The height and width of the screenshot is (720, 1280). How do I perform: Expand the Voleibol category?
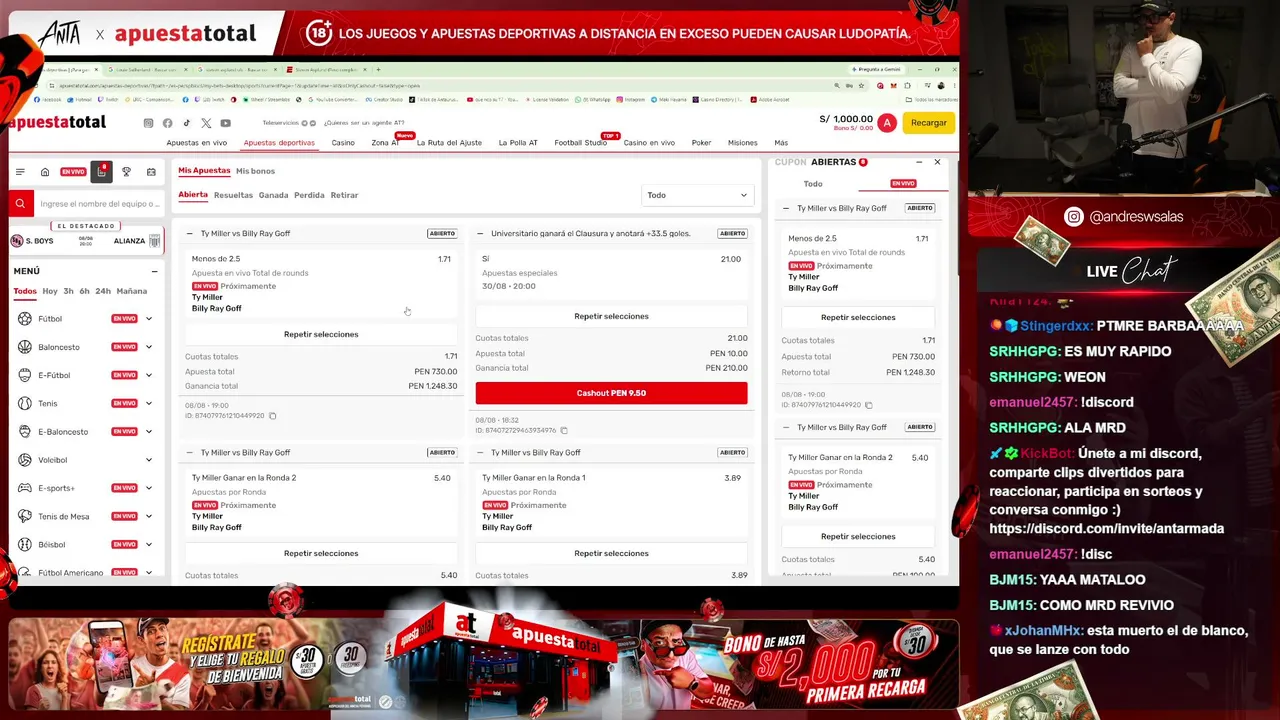(149, 460)
